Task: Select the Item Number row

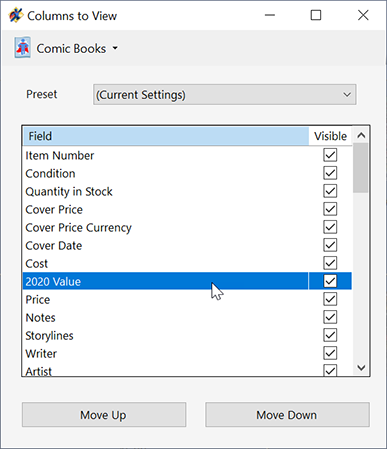Action: [x=187, y=155]
